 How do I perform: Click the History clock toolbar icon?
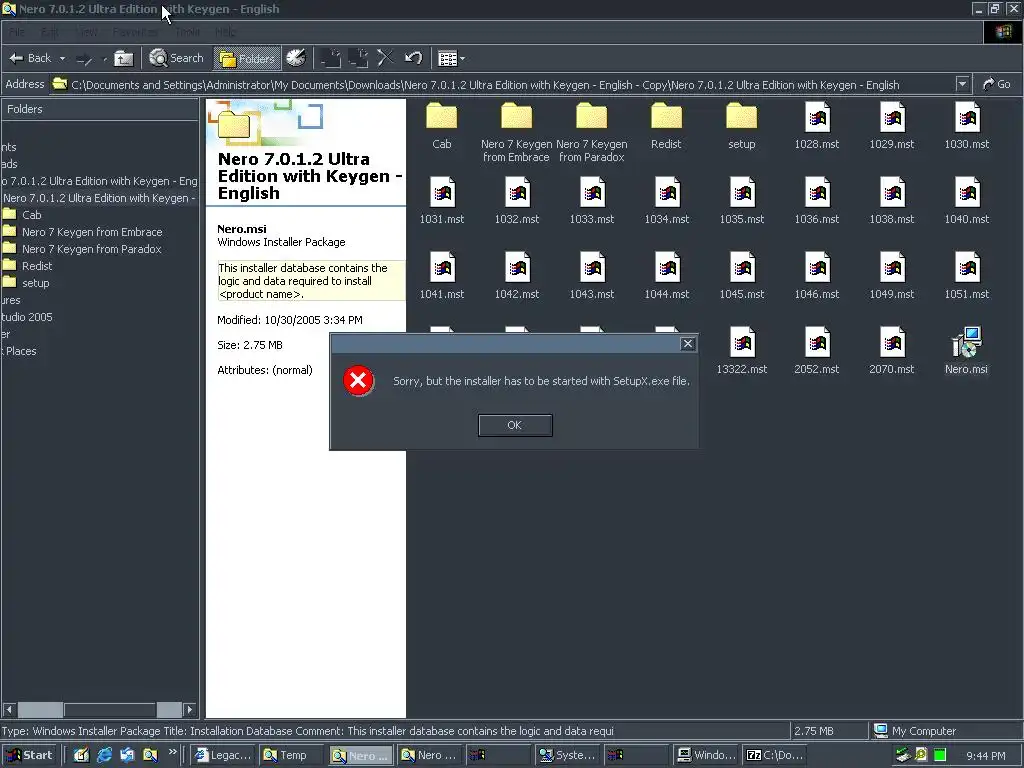(296, 58)
